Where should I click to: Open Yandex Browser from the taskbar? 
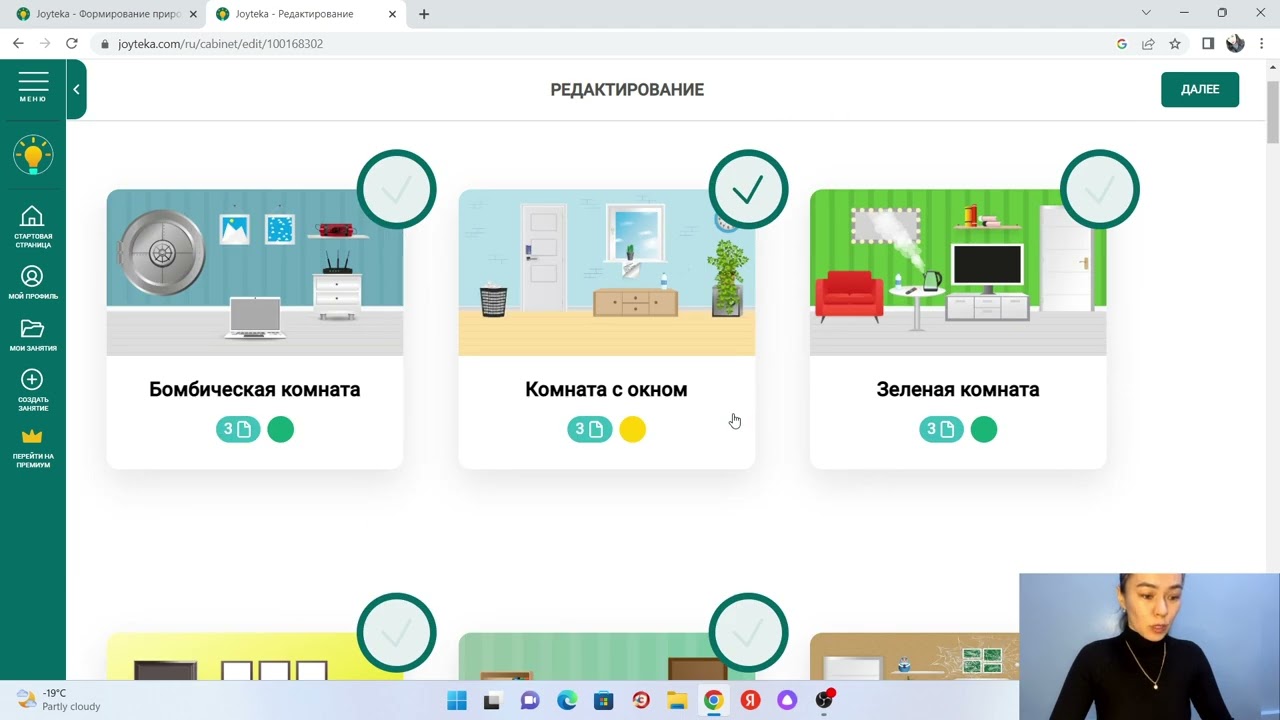pyautogui.click(x=750, y=701)
